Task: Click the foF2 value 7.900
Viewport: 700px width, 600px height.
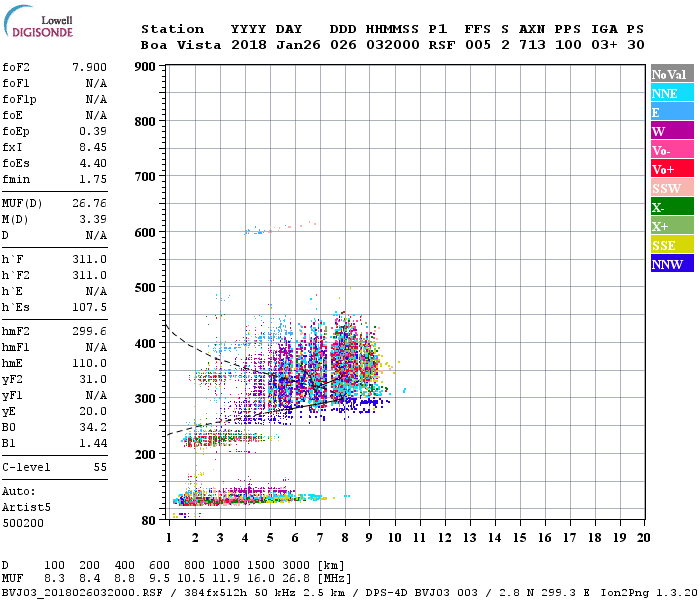Action: point(89,67)
